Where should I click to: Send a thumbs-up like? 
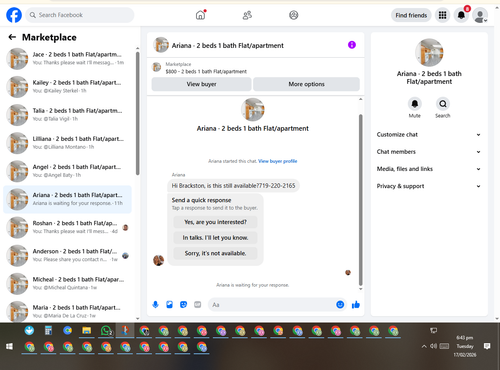click(356, 304)
